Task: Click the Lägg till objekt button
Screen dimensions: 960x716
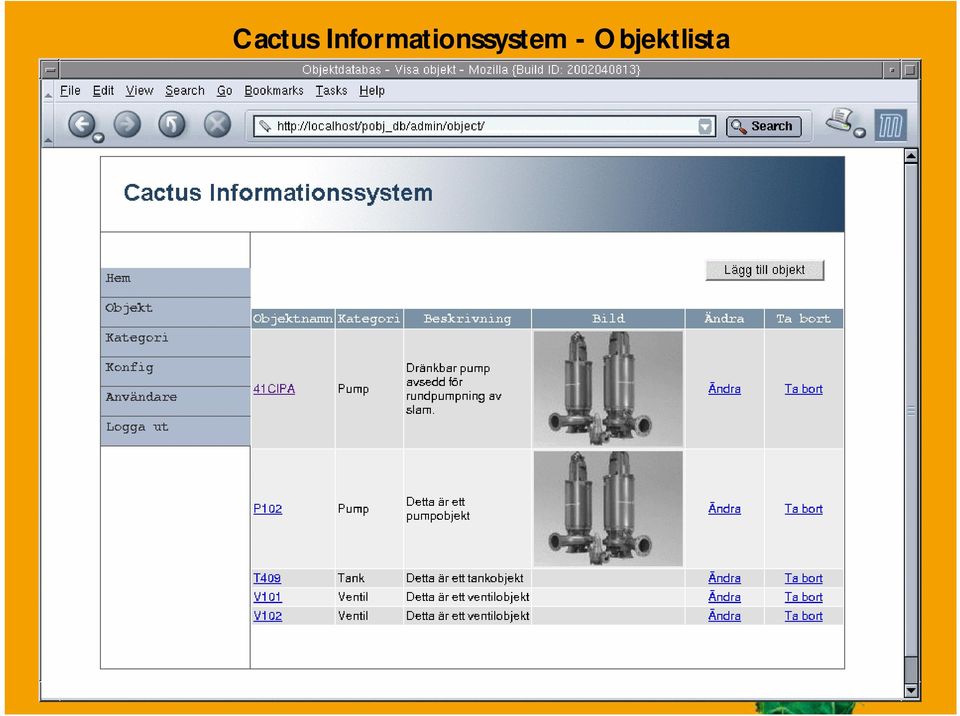Action: pyautogui.click(x=764, y=270)
